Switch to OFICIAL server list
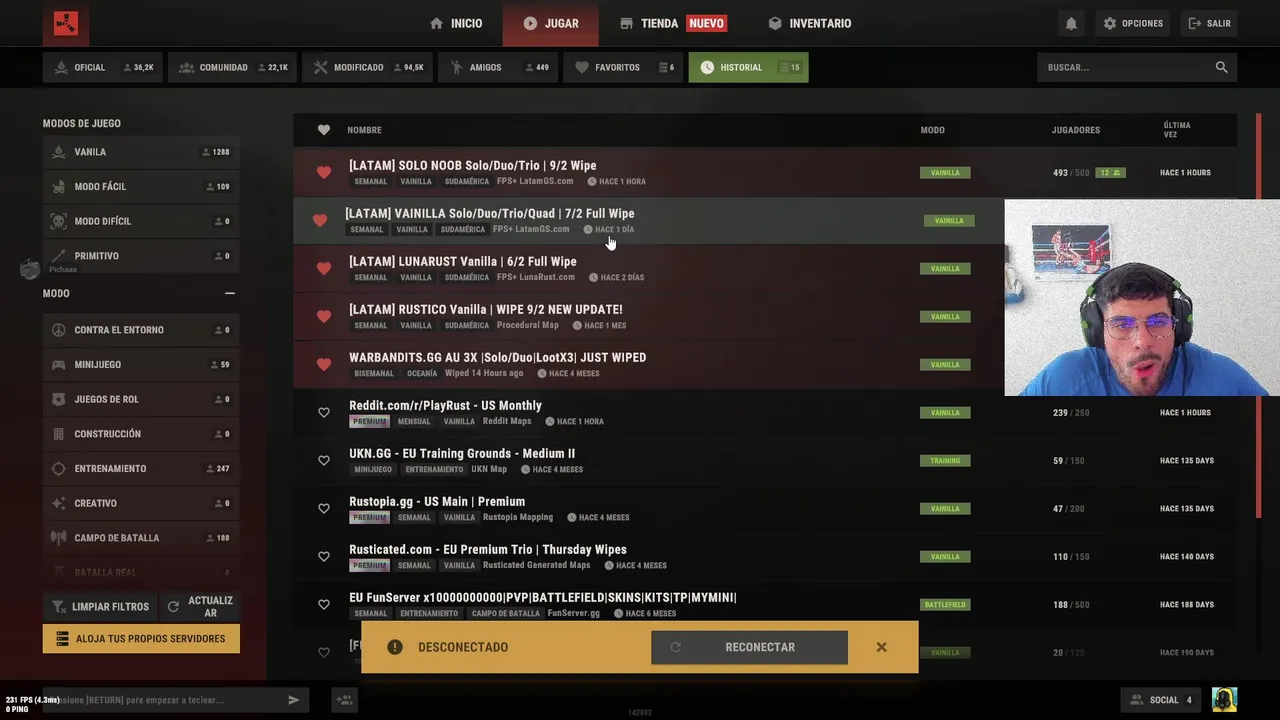Screen dimensions: 1280x720 pos(103,67)
